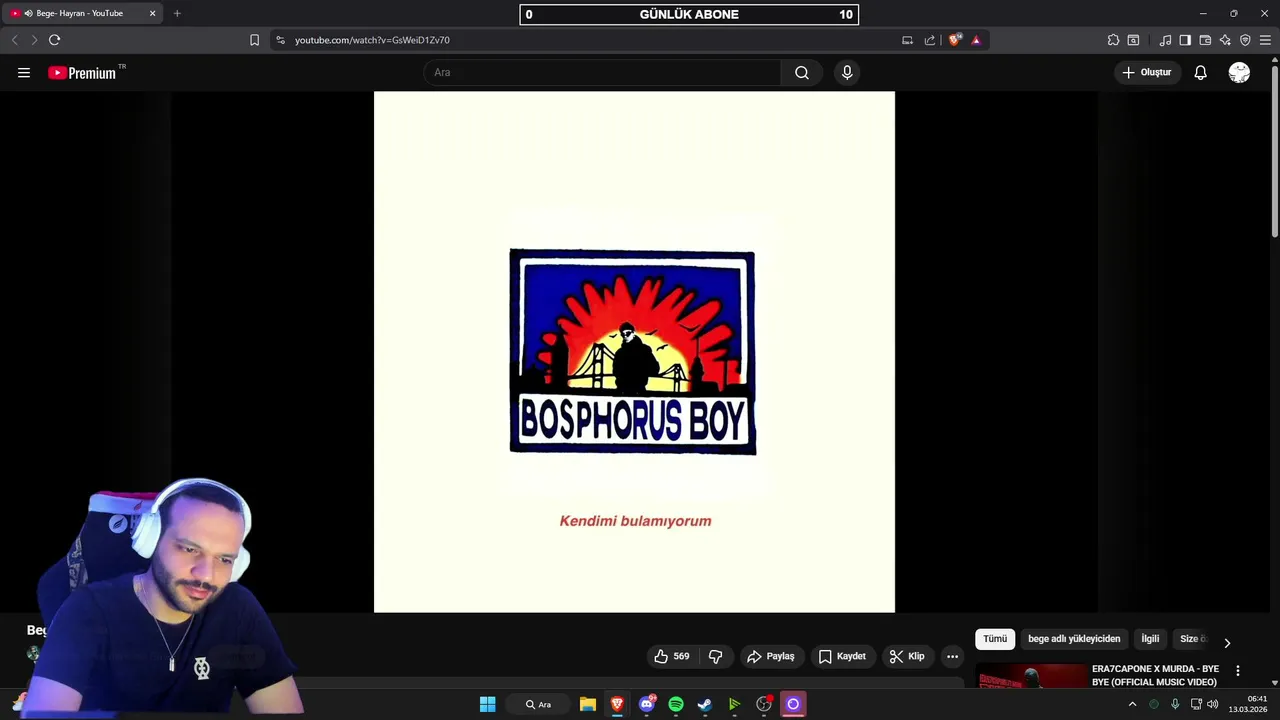Screen dimensions: 1280x720
Task: Like the video (569 likes)
Action: 672,656
